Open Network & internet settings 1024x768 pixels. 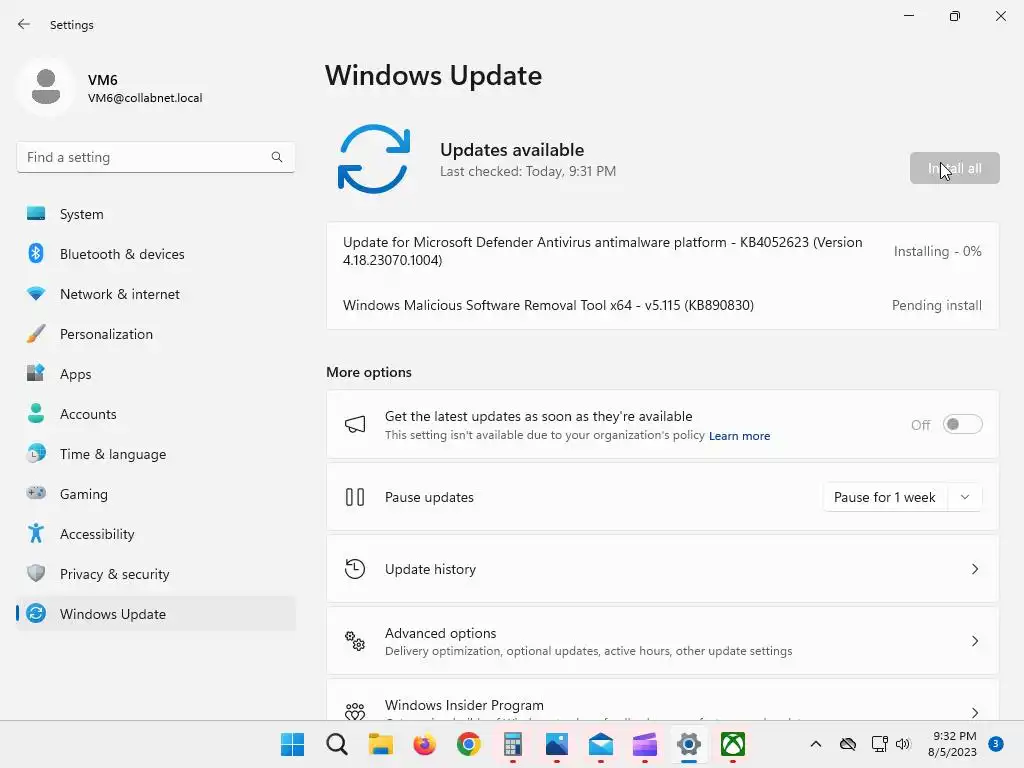[x=155, y=294]
